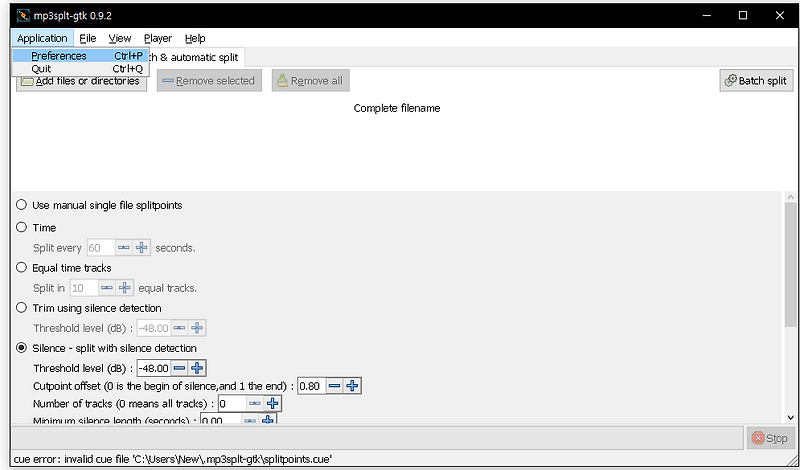The height and width of the screenshot is (470, 800).
Task: Increase Minimum silence length value
Action: coord(267,420)
